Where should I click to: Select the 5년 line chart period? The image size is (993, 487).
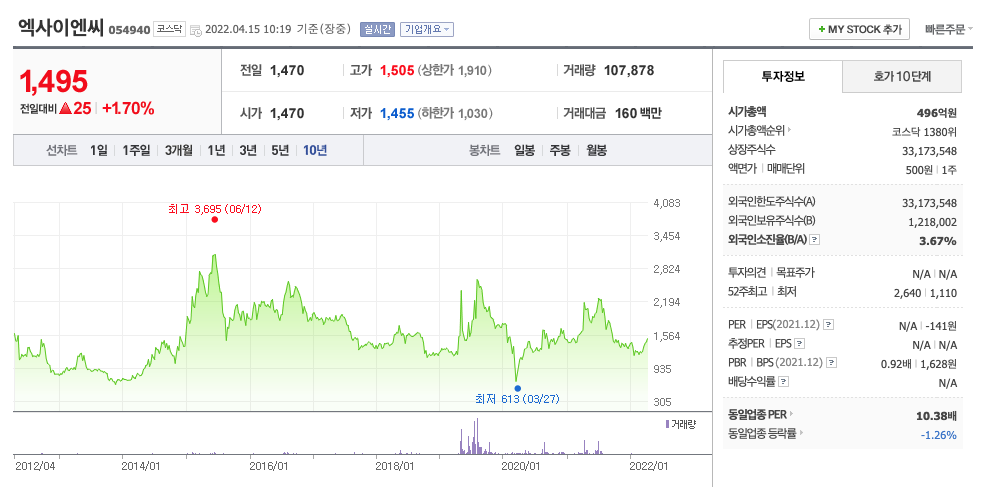[280, 151]
